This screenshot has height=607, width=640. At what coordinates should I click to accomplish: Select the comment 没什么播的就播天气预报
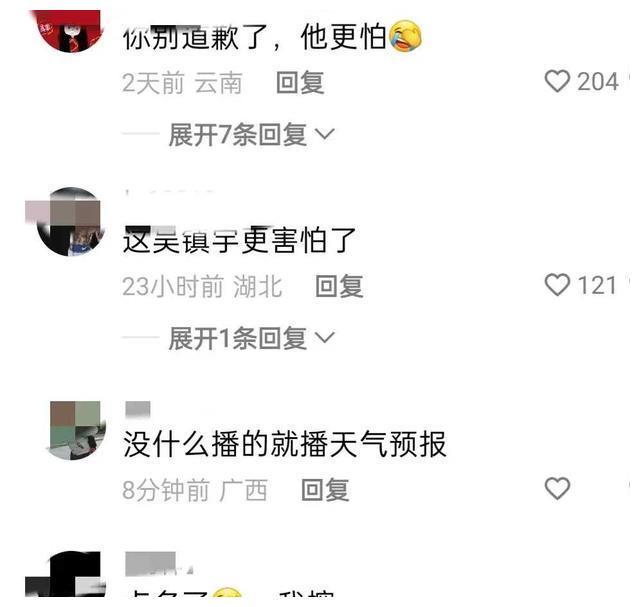tap(284, 444)
